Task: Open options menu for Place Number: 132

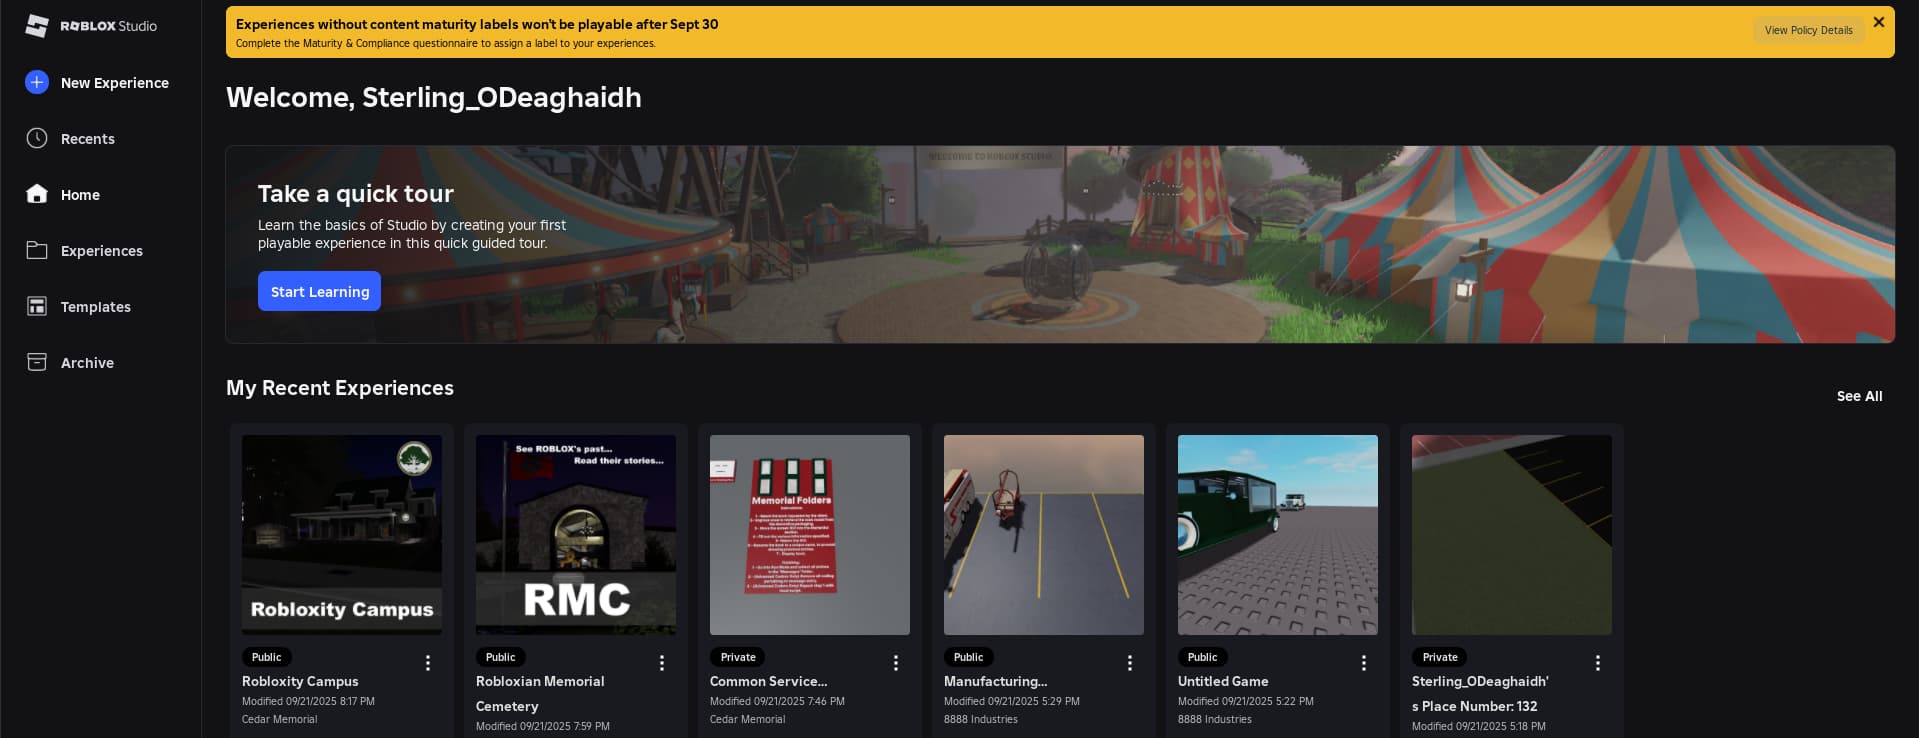Action: click(1598, 663)
